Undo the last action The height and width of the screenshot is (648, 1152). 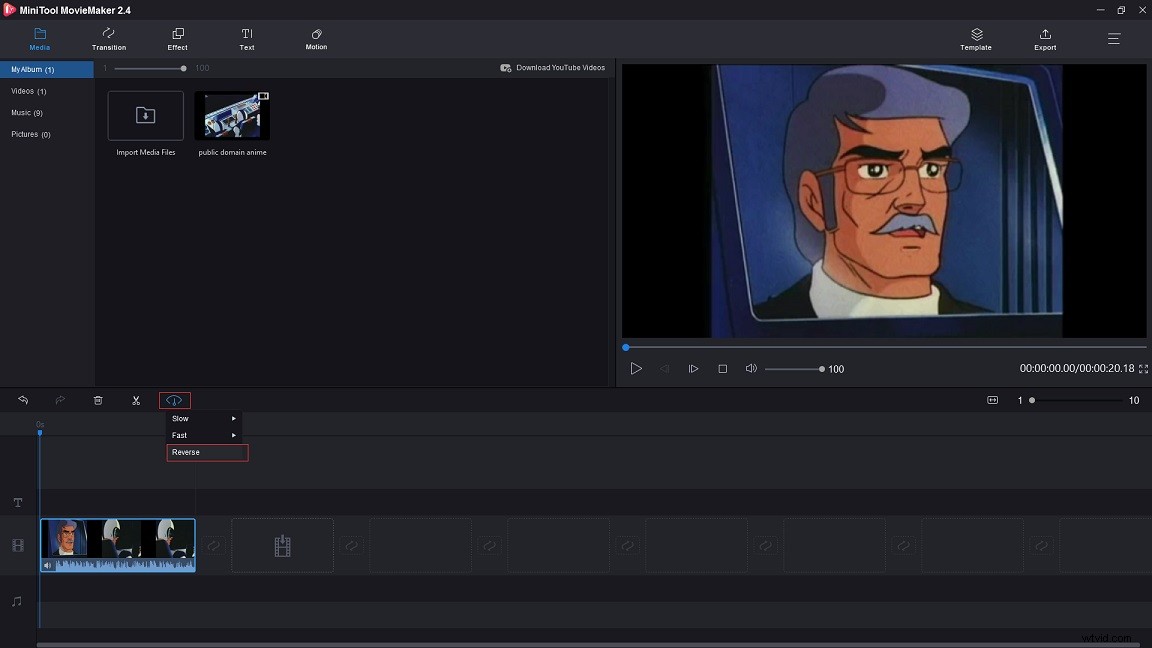tap(23, 400)
